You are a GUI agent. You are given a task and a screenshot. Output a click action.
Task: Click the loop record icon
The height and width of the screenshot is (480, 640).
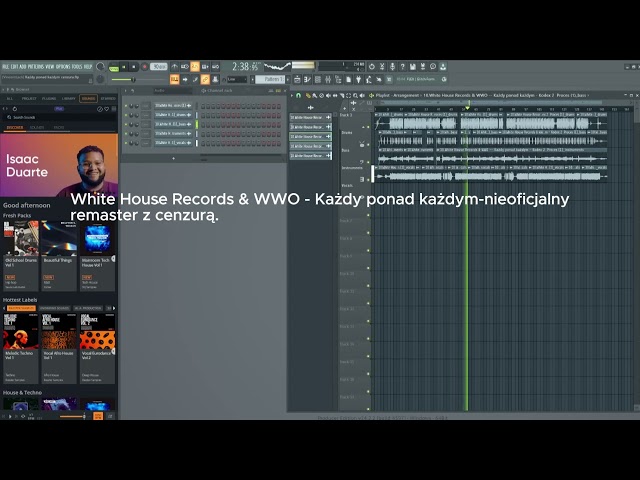[x=216, y=67]
